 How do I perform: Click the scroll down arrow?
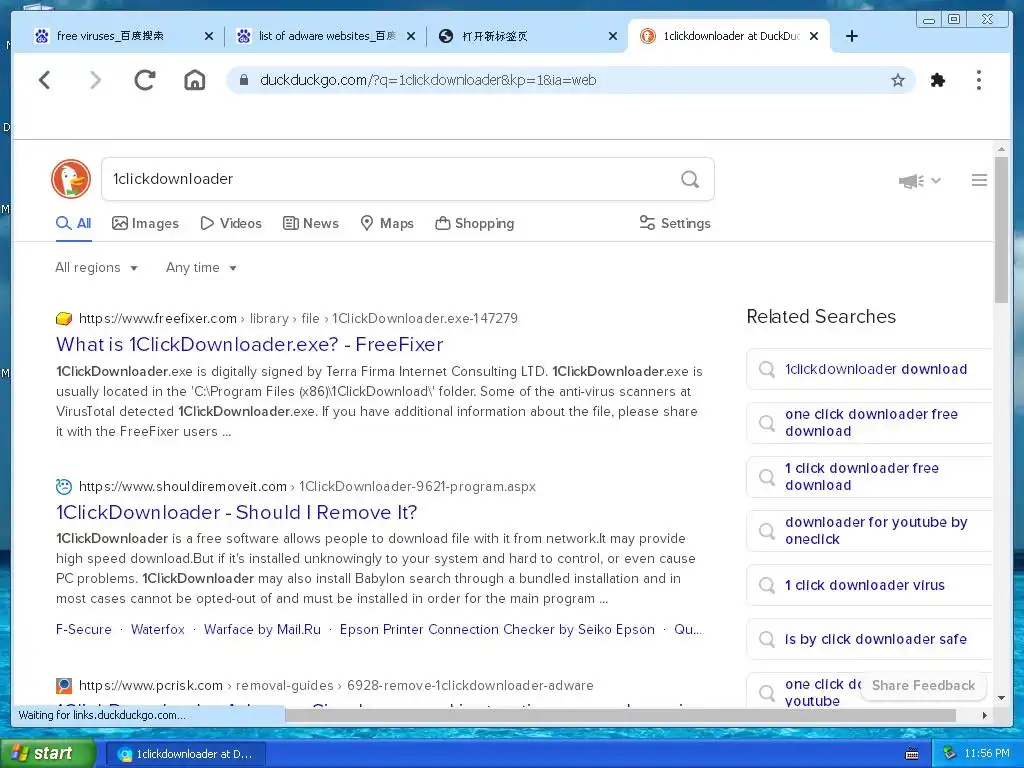coord(1001,698)
